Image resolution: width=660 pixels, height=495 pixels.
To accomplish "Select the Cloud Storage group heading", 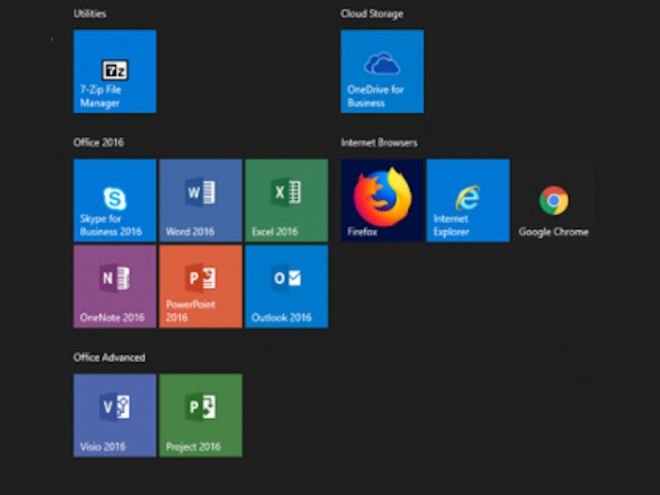I will (372, 13).
